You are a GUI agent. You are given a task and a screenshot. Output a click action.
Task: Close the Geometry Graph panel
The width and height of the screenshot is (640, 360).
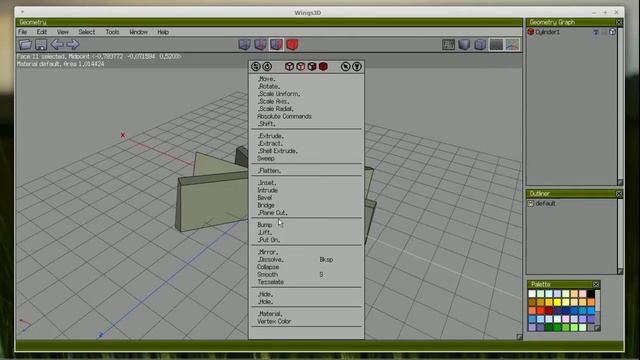pos(619,22)
